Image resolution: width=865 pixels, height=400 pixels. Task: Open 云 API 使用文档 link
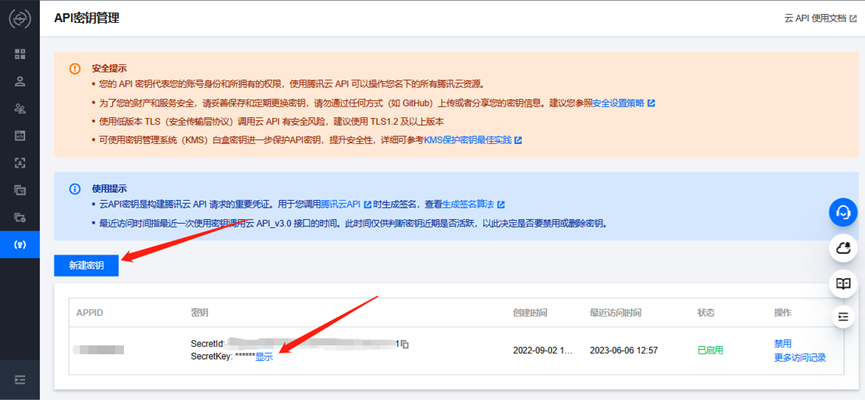coord(820,18)
